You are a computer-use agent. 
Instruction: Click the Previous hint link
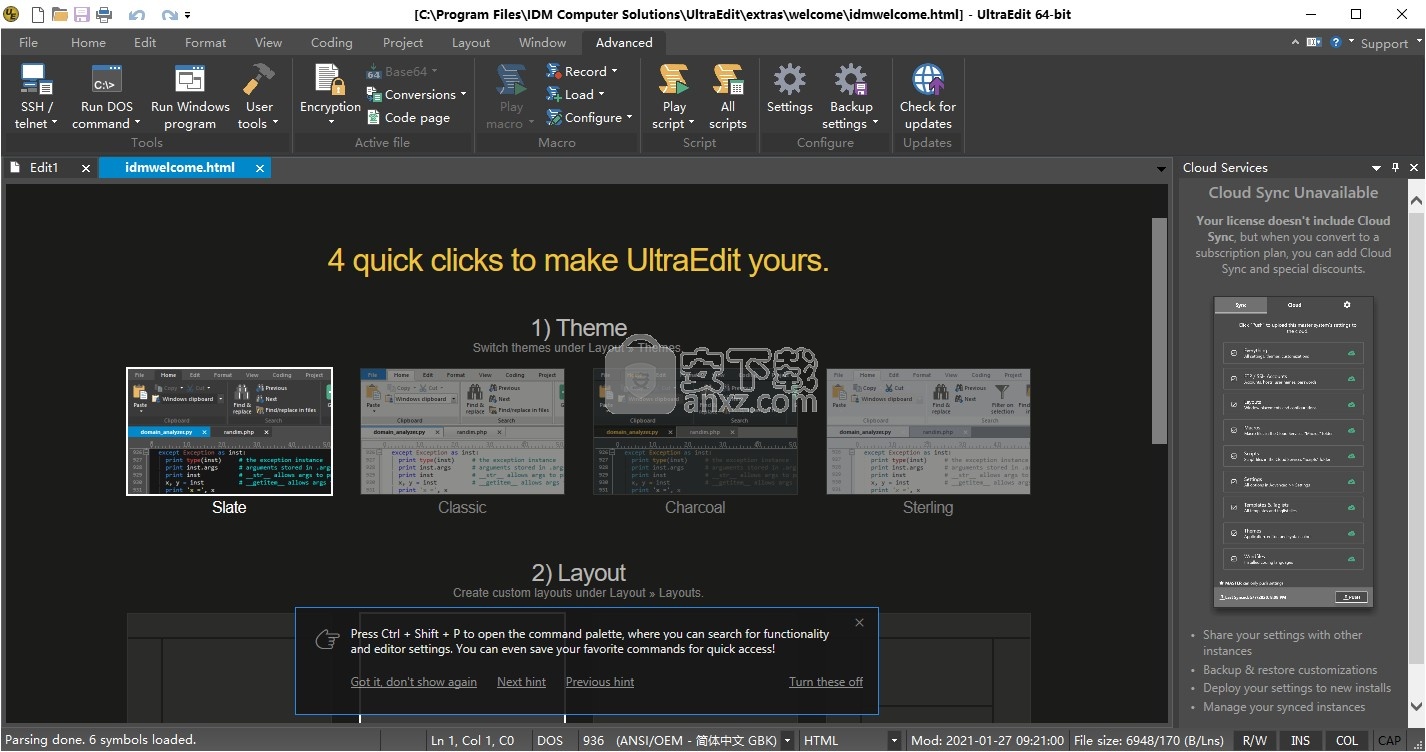[x=600, y=682]
